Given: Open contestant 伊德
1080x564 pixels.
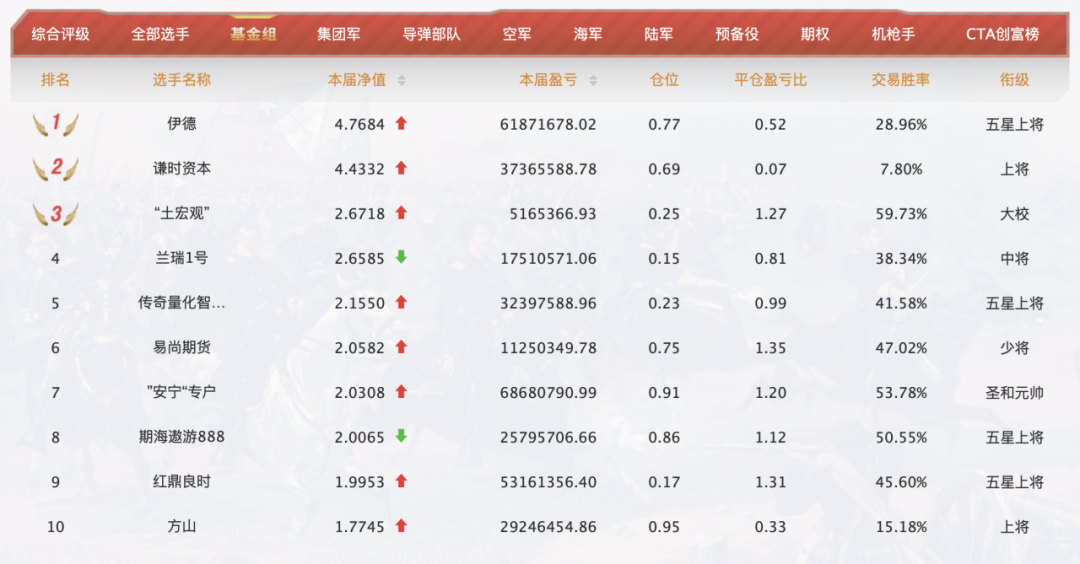Looking at the screenshot, I should click(182, 124).
